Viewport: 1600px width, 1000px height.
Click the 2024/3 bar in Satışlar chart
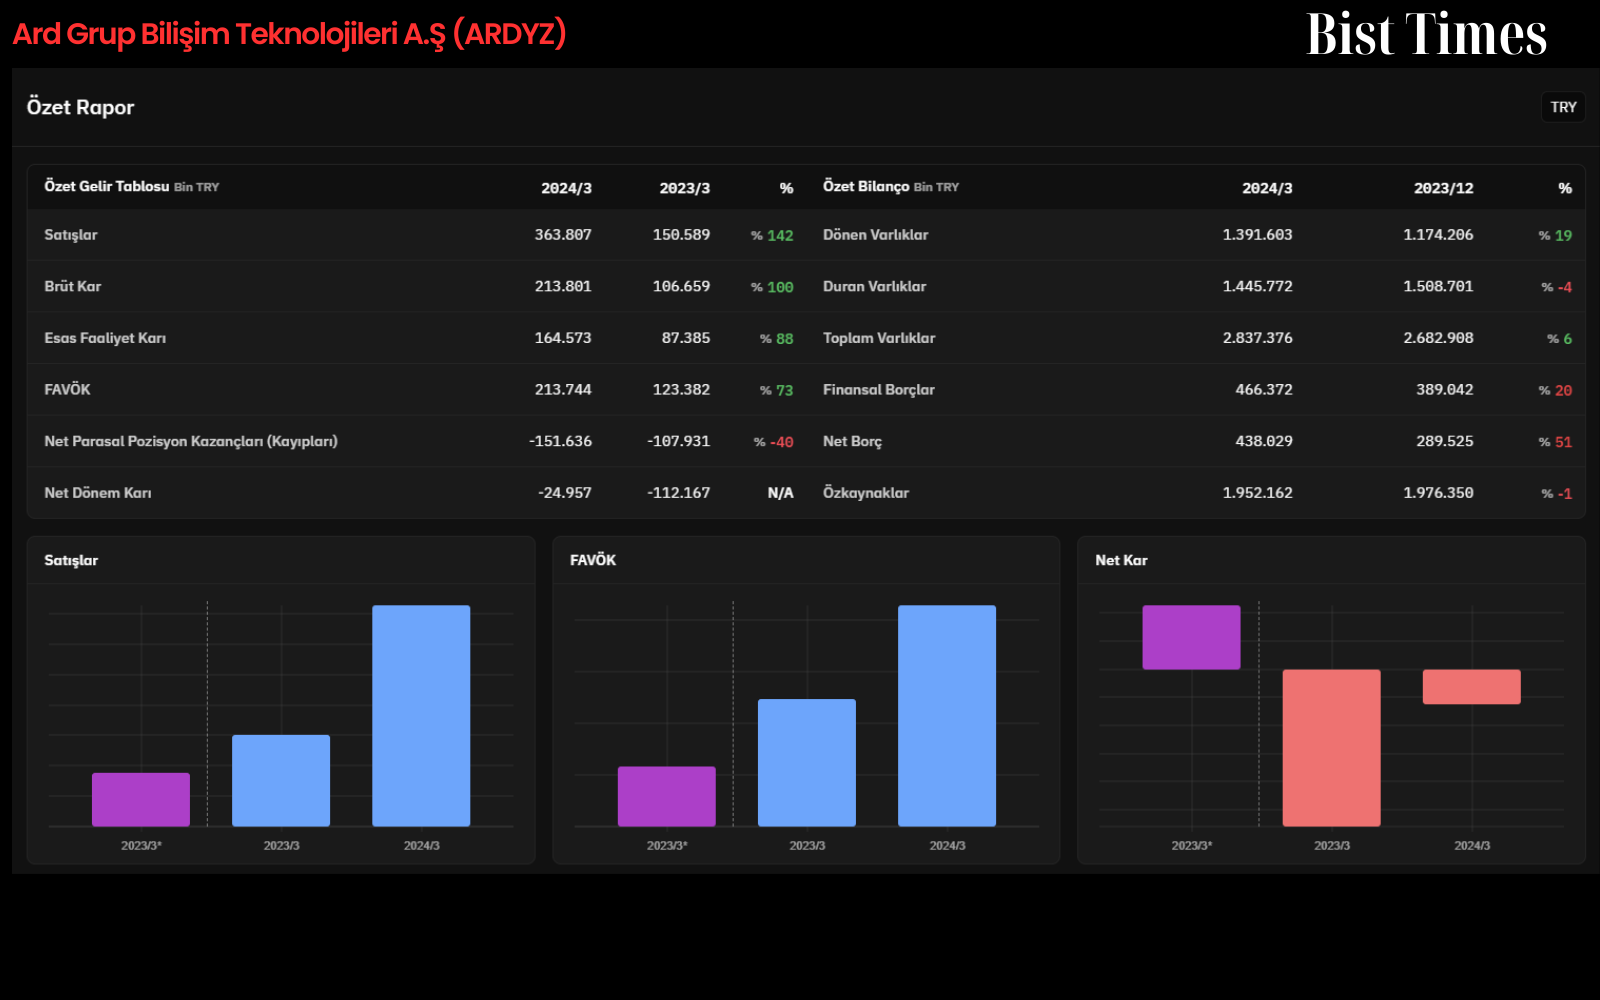click(x=421, y=716)
